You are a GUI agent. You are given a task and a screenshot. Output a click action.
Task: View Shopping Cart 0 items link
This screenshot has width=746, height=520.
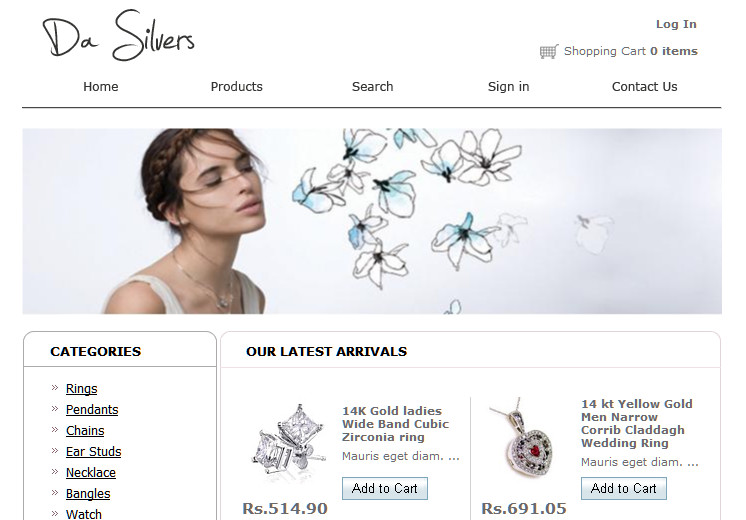pyautogui.click(x=630, y=51)
